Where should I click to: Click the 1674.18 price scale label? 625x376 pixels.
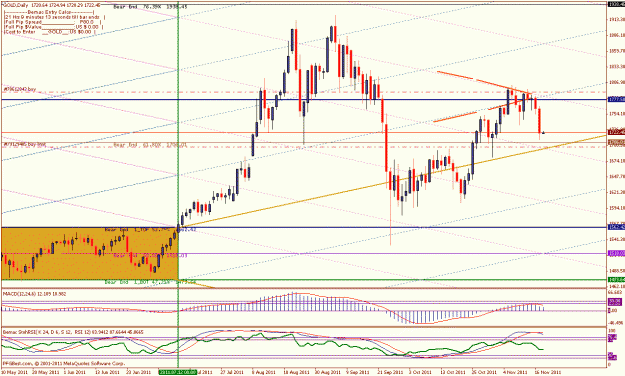point(617,161)
